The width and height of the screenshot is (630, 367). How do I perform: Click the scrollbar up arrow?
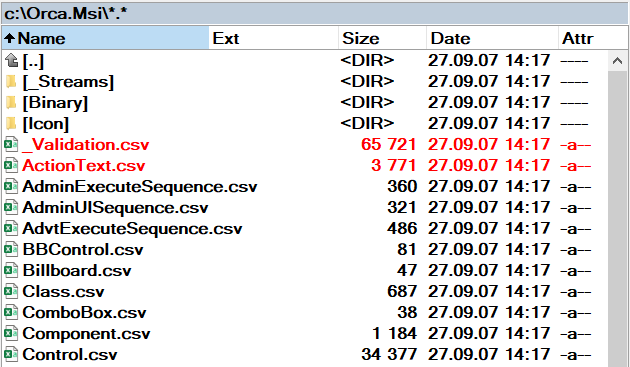(x=618, y=61)
